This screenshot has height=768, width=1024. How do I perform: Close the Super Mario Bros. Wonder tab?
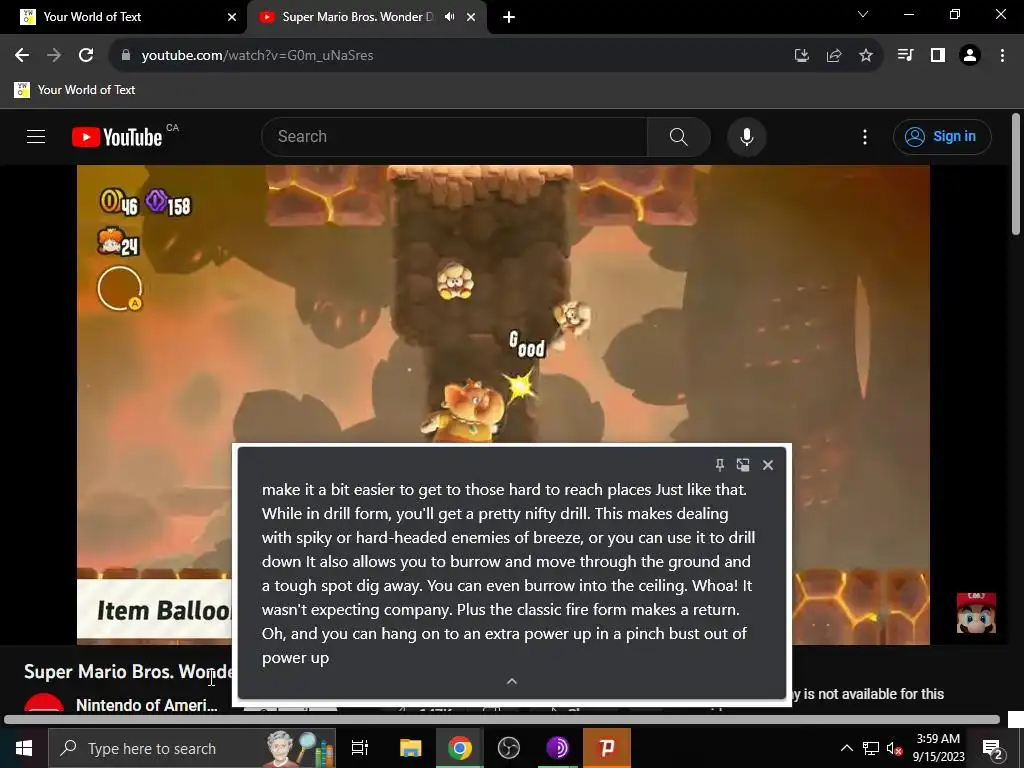(471, 17)
